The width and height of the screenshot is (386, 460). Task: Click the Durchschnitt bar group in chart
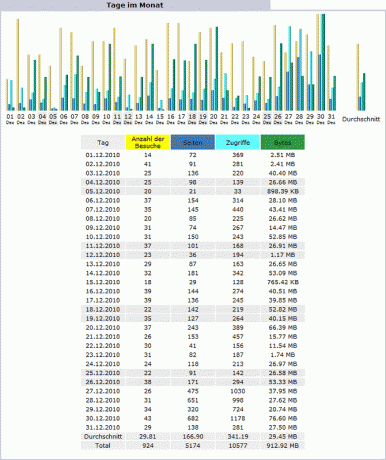361,77
